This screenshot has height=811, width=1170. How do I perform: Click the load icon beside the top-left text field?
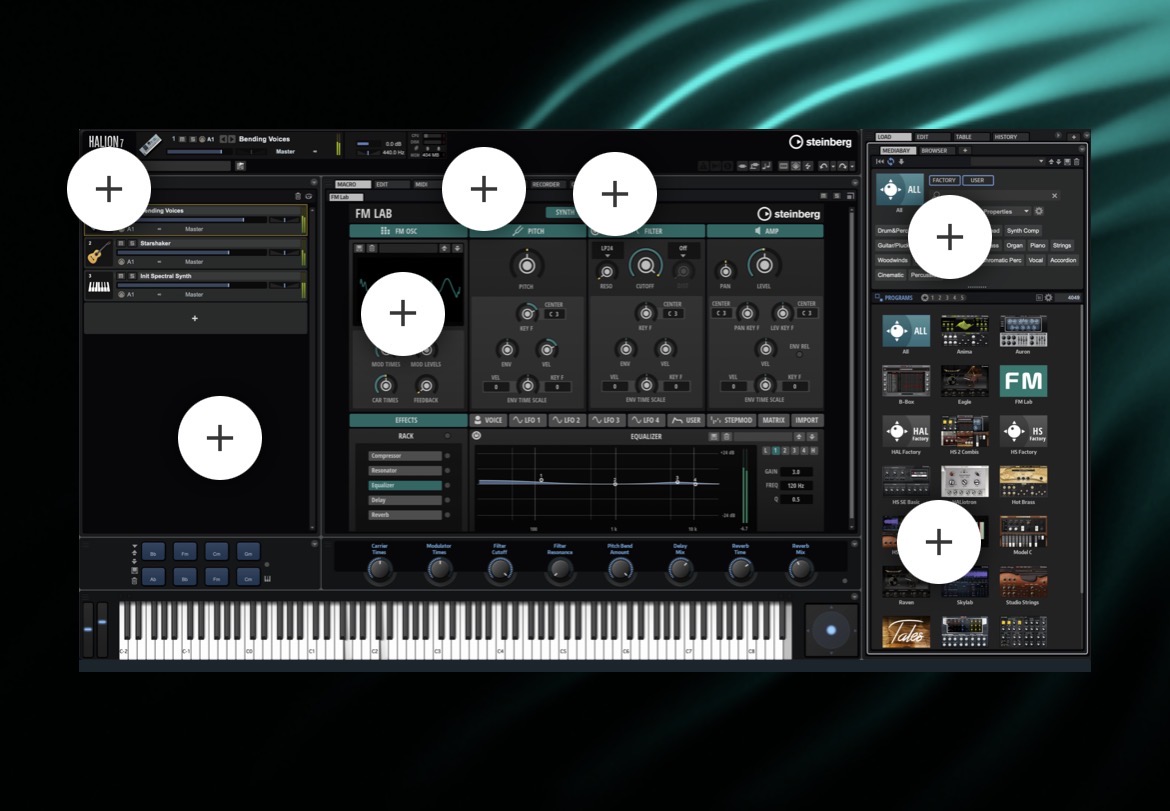coord(240,166)
